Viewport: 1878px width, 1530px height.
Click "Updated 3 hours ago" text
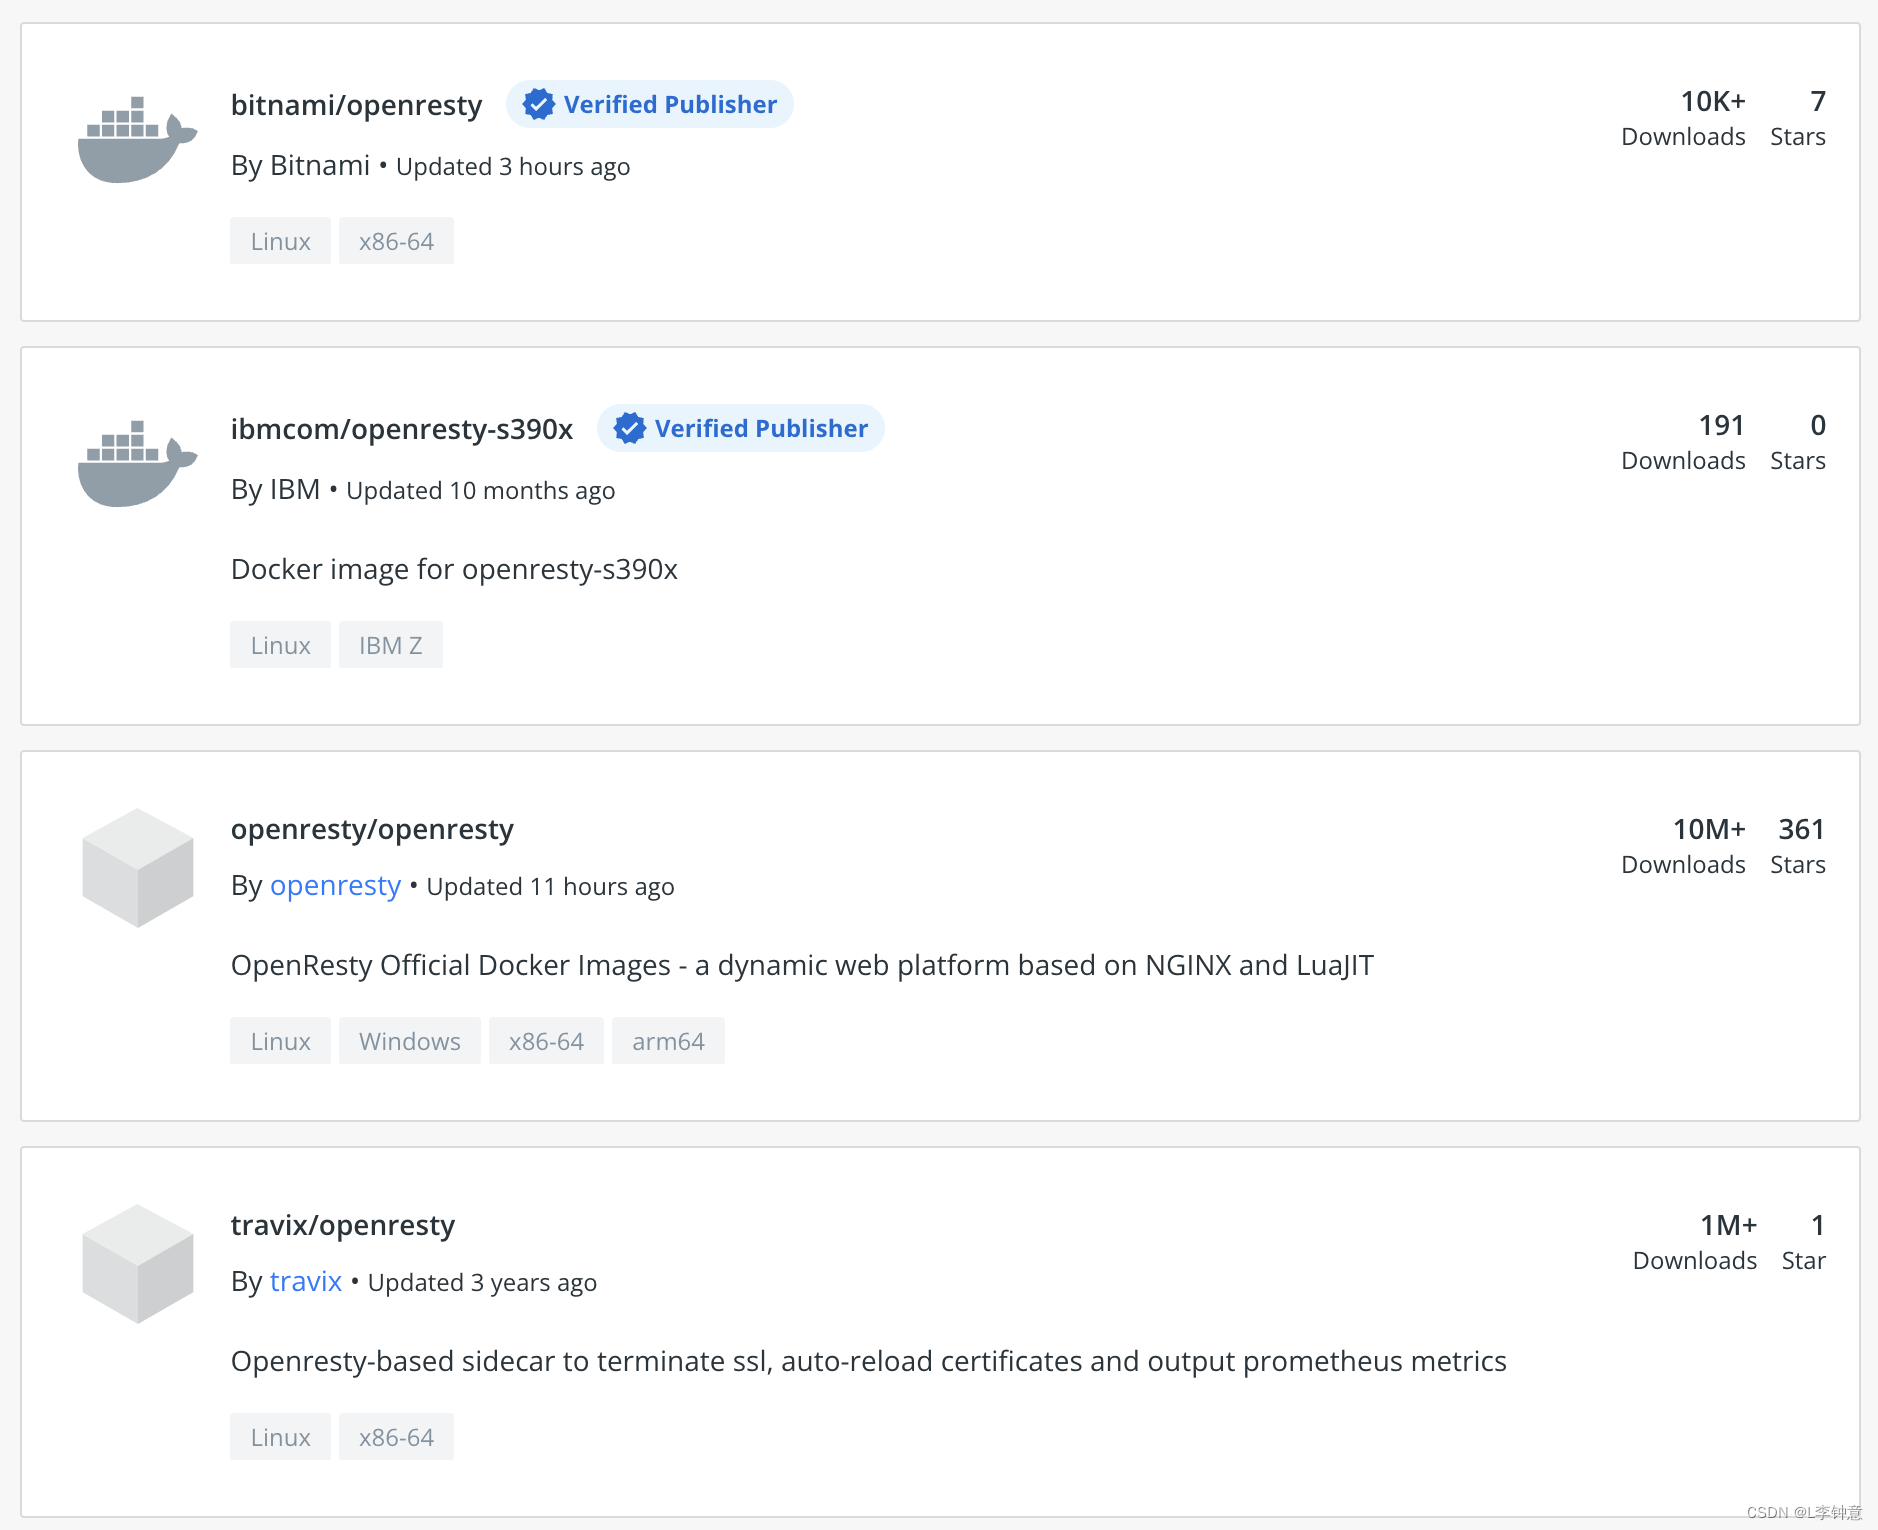click(x=513, y=166)
